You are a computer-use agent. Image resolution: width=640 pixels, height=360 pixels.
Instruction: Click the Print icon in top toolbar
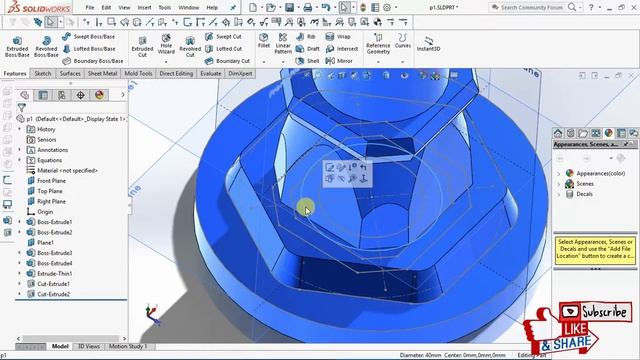tap(308, 7)
